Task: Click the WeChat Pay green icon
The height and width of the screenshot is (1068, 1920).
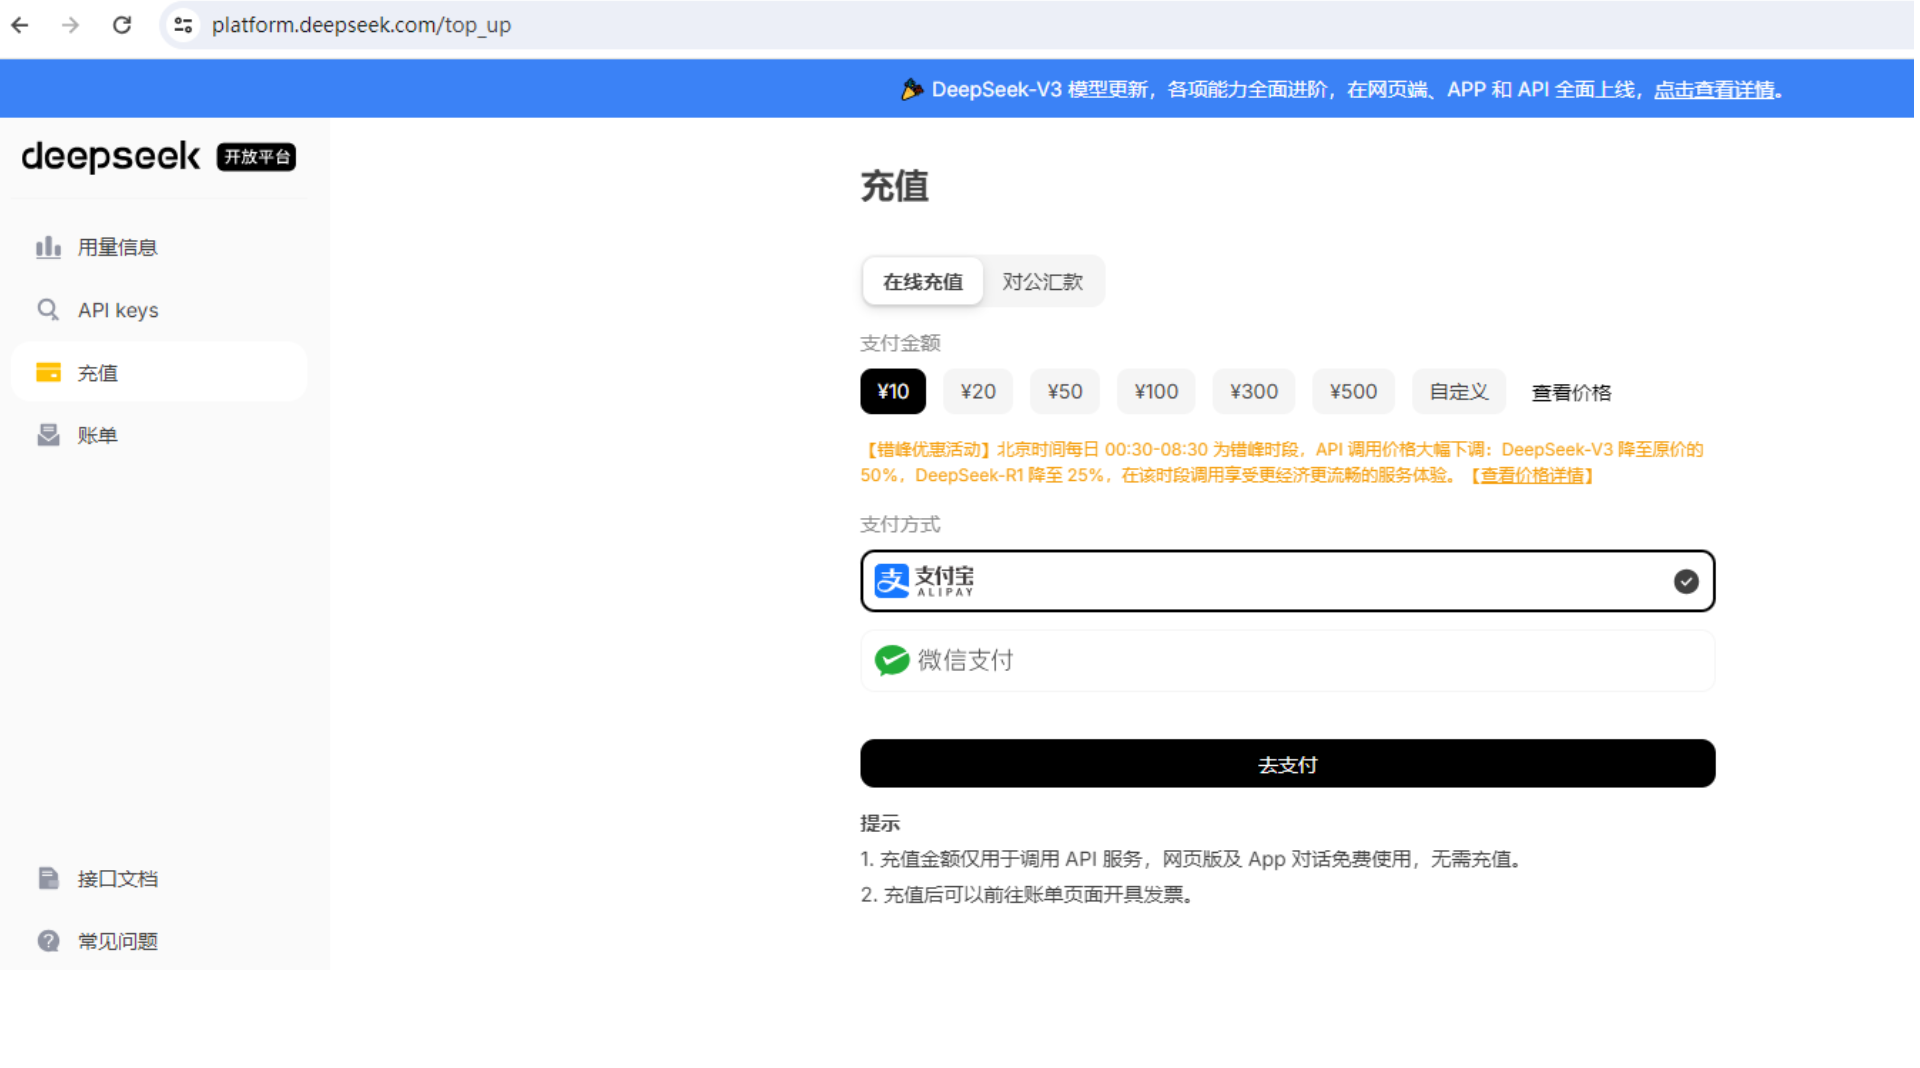Action: [892, 660]
